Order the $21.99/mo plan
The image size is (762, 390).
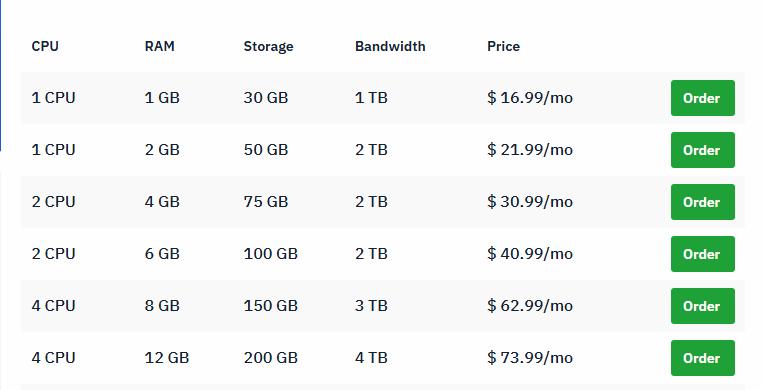tap(703, 150)
